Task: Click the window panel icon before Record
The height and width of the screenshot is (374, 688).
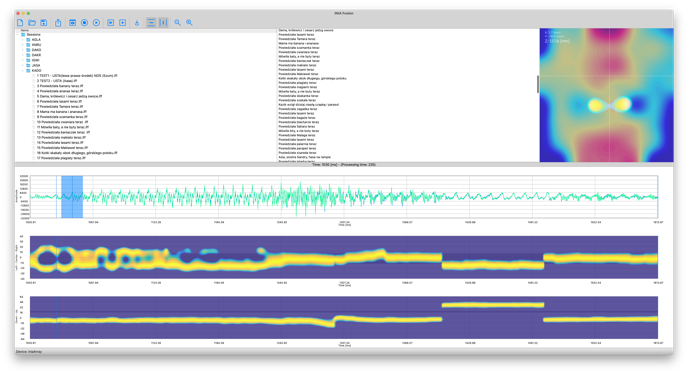Action: pos(72,22)
